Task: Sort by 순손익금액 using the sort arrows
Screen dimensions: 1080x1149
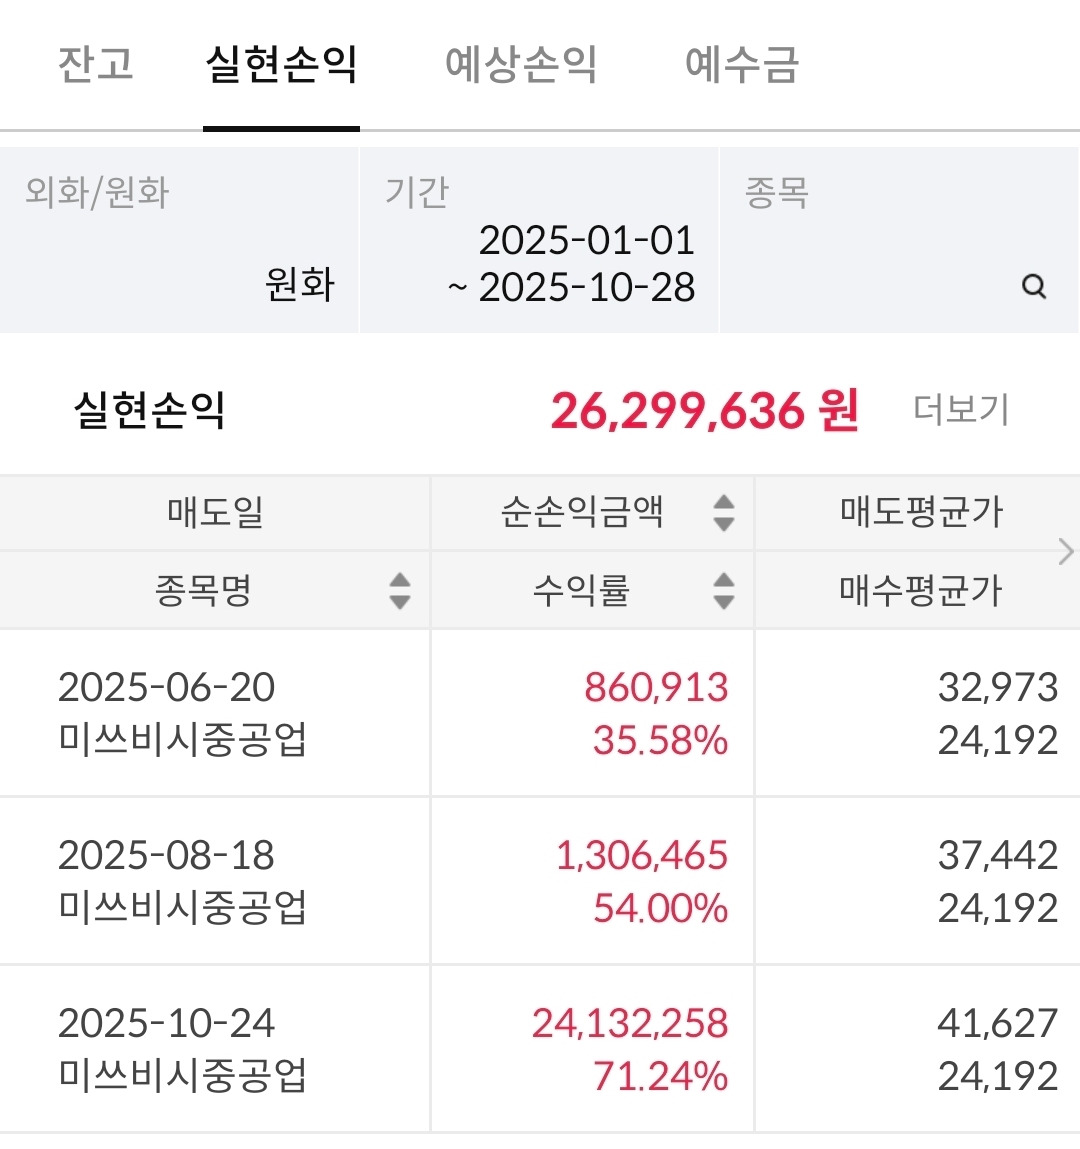Action: point(724,513)
